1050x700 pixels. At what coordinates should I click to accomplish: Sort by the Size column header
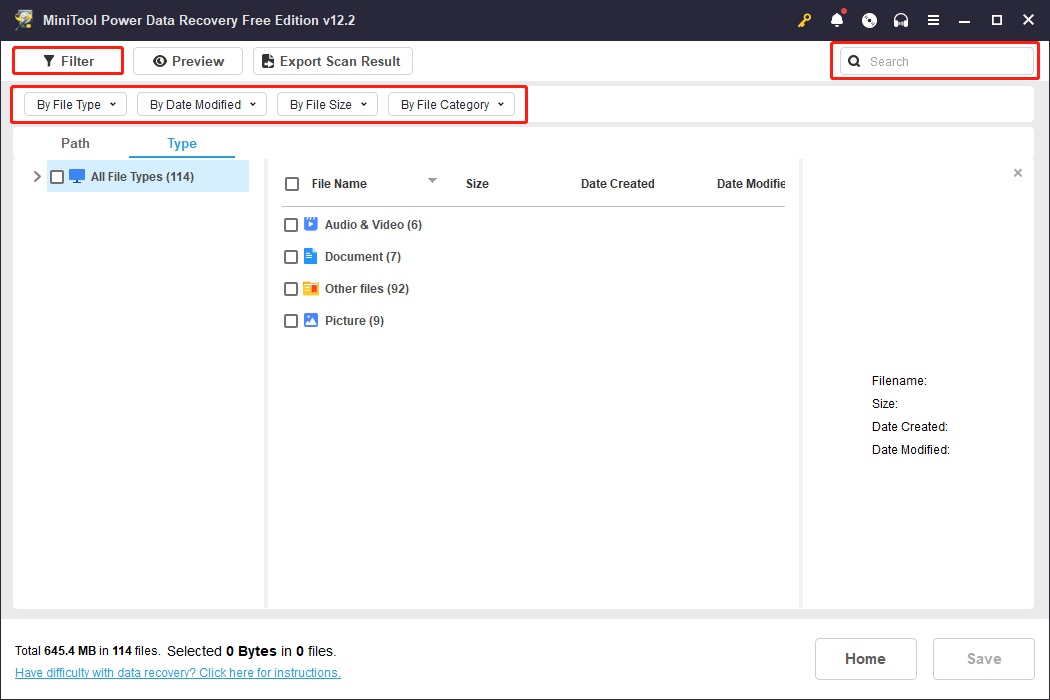click(x=477, y=184)
